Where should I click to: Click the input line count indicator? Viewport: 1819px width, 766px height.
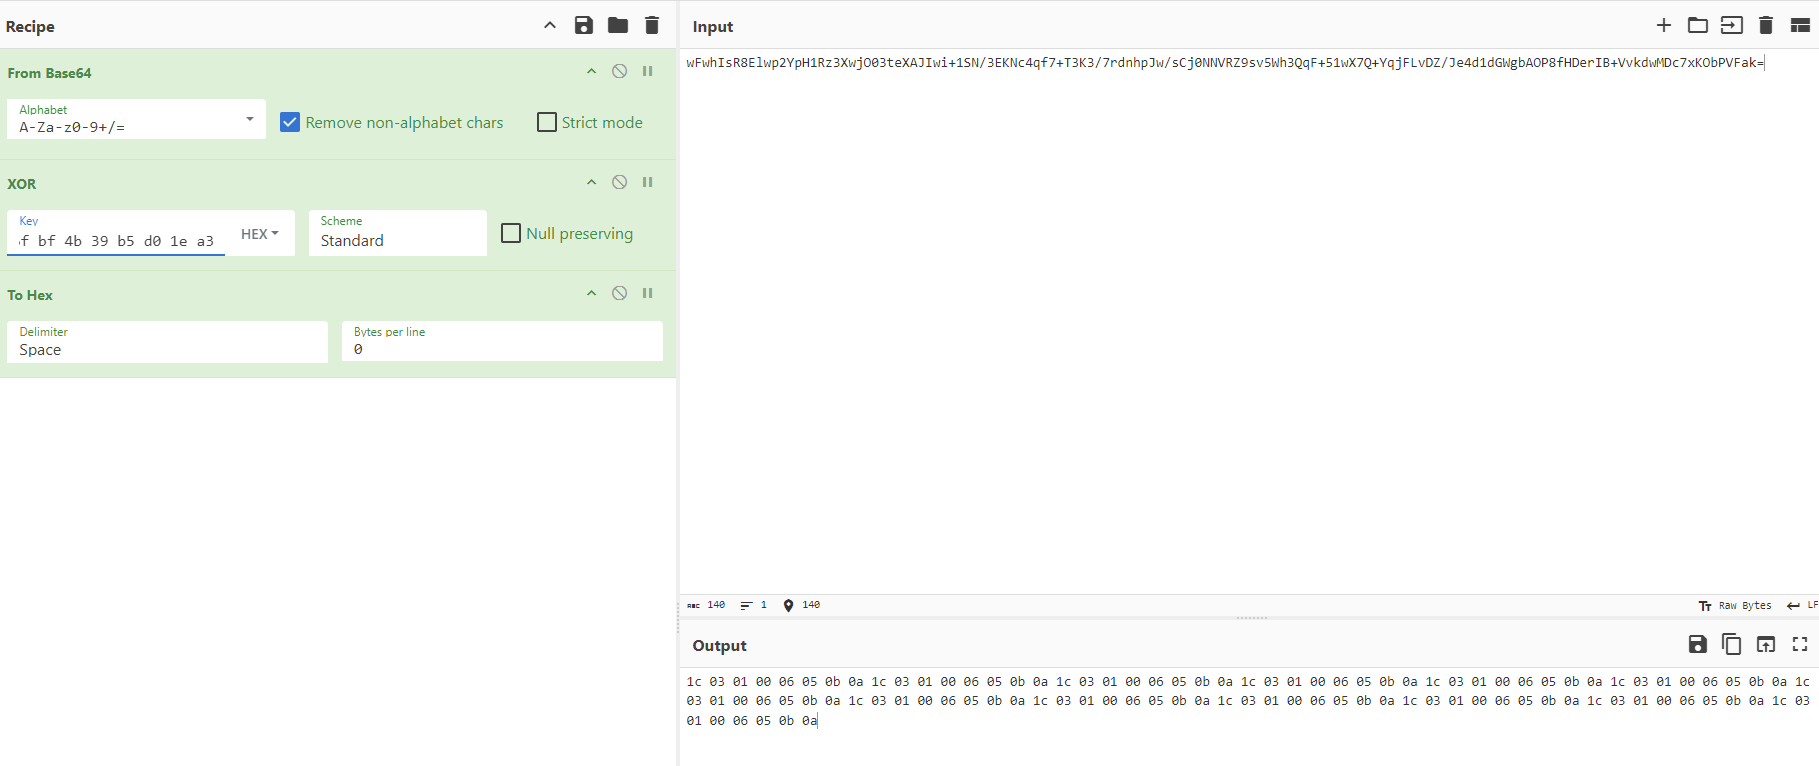tap(754, 605)
